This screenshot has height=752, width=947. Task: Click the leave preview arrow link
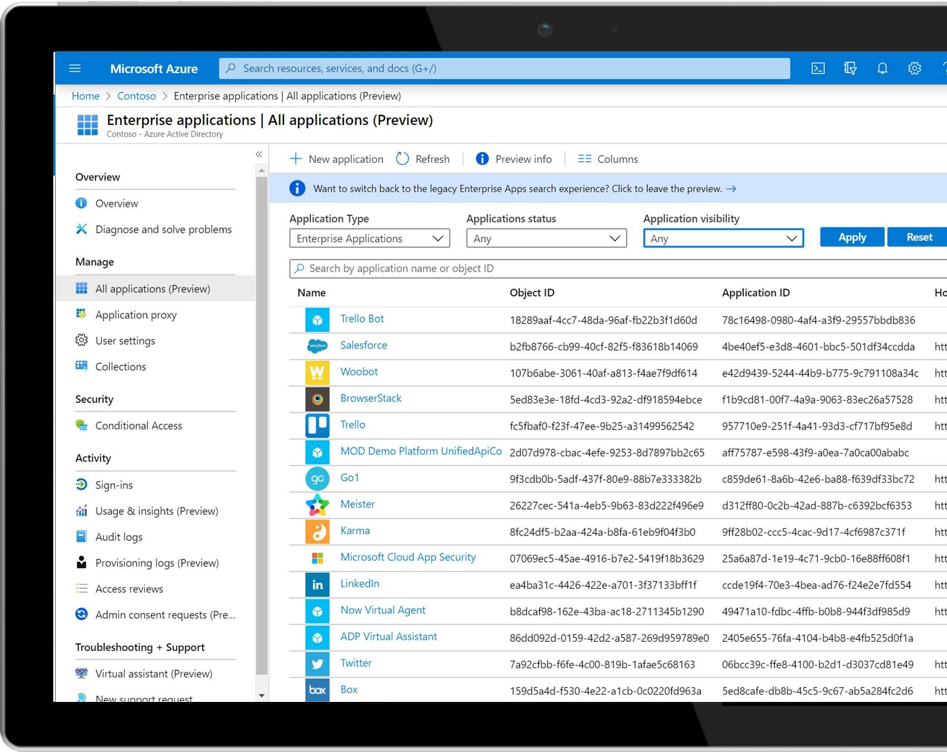(731, 189)
